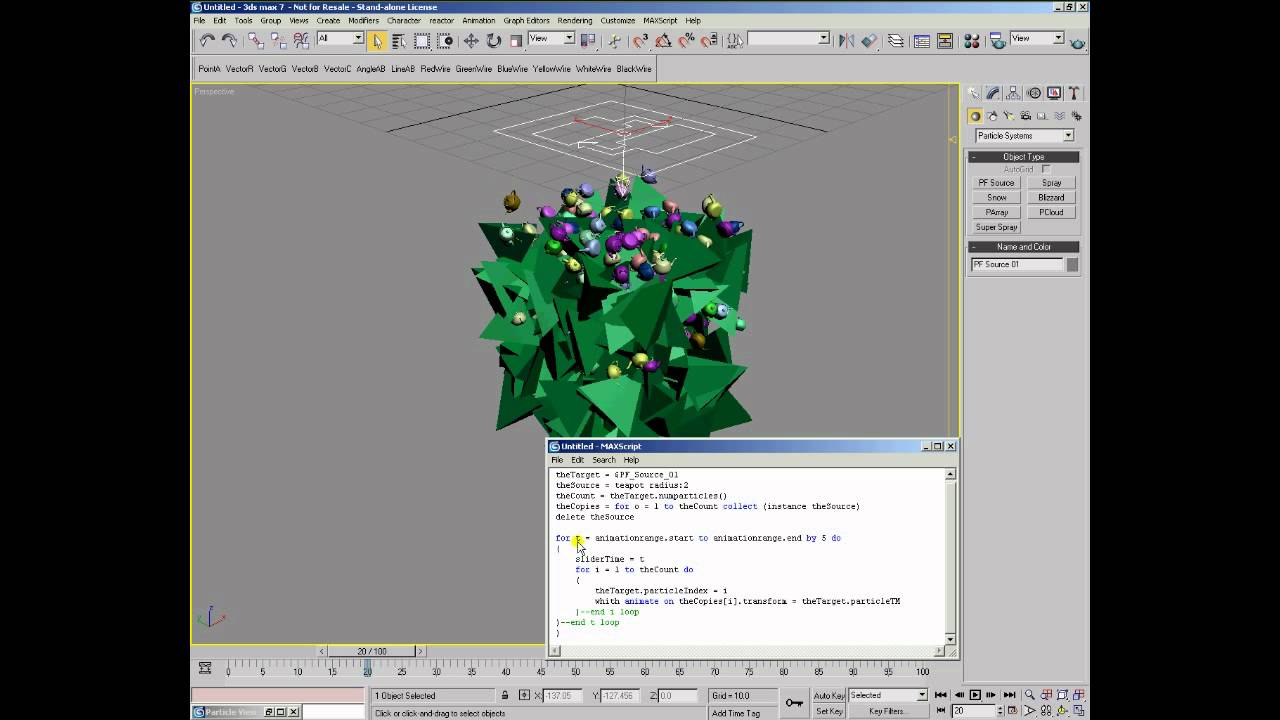The image size is (1280, 720).
Task: Click the Super Spray button
Action: click(996, 227)
